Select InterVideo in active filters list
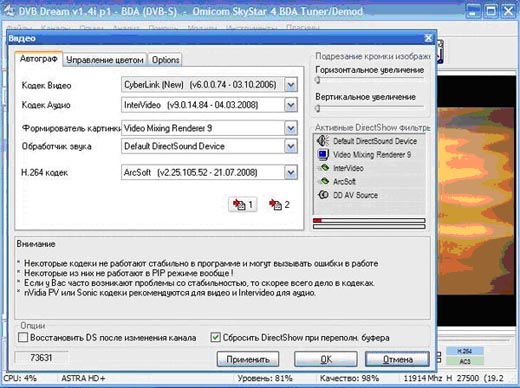This screenshot has width=520, height=388. (x=348, y=168)
